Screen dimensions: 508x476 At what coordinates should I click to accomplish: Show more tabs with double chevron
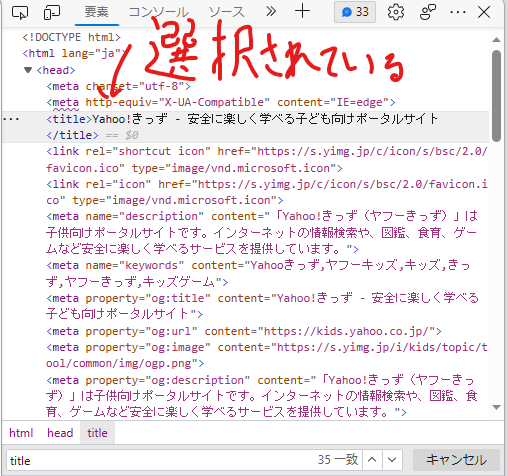coord(271,12)
